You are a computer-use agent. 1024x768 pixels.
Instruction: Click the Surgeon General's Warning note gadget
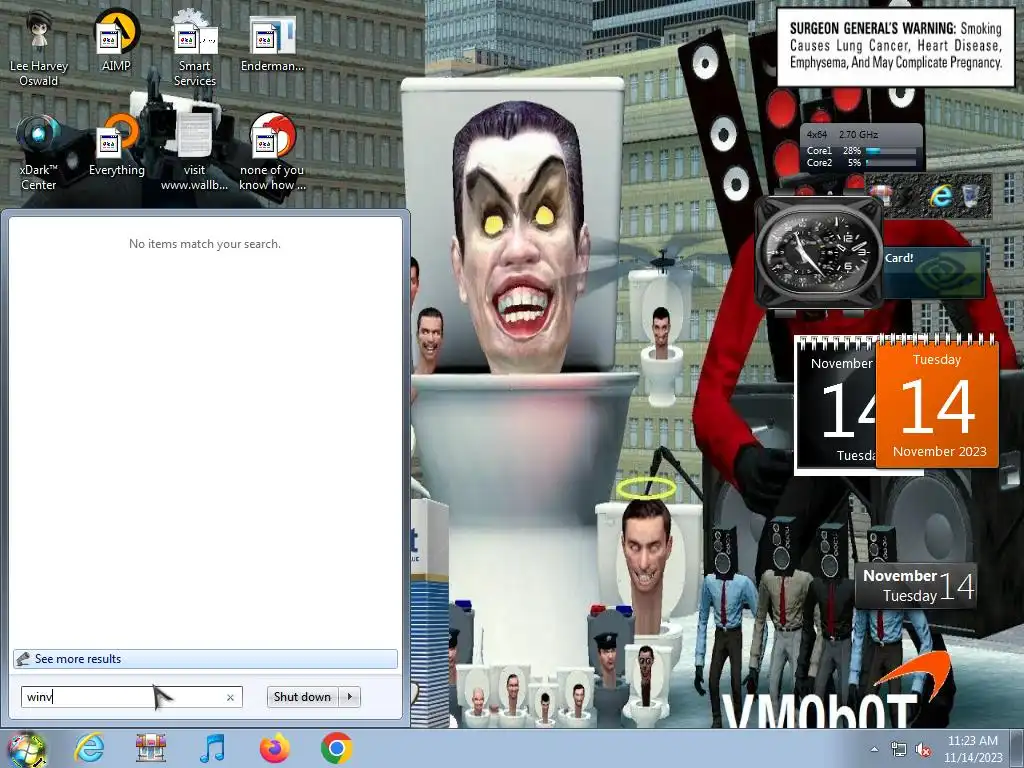coord(895,47)
